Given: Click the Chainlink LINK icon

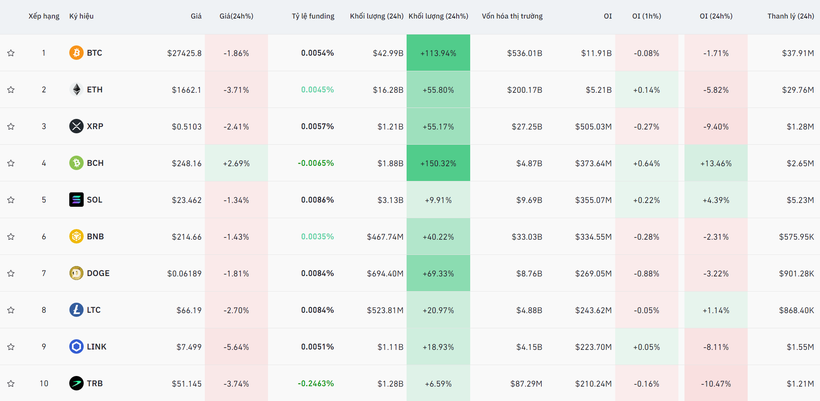Looking at the screenshot, I should pos(76,347).
